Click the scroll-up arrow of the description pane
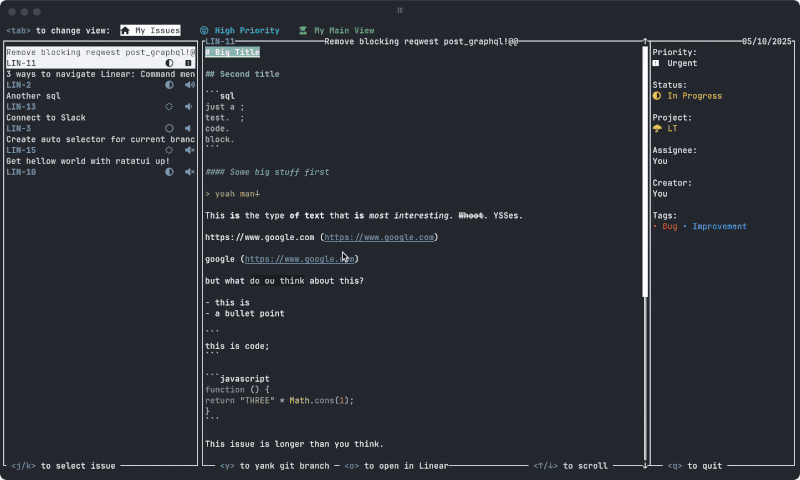 645,42
